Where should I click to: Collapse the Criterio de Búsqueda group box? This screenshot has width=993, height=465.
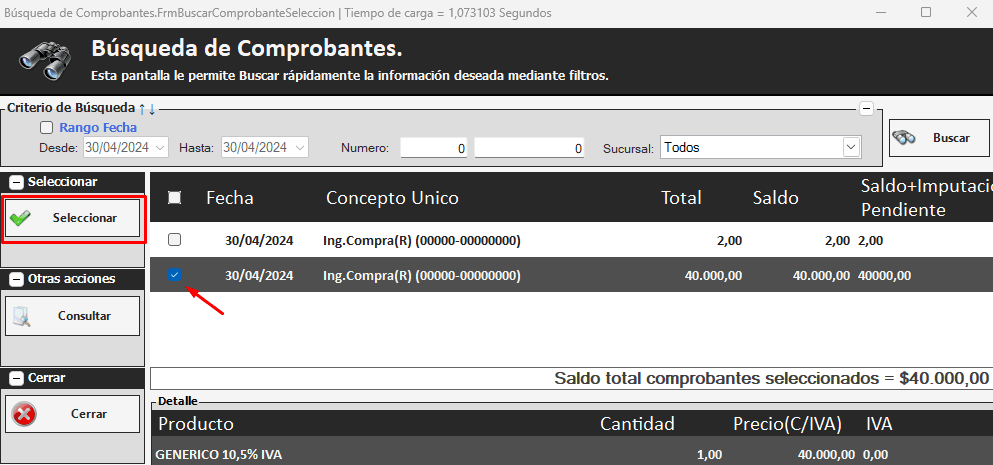tap(866, 109)
